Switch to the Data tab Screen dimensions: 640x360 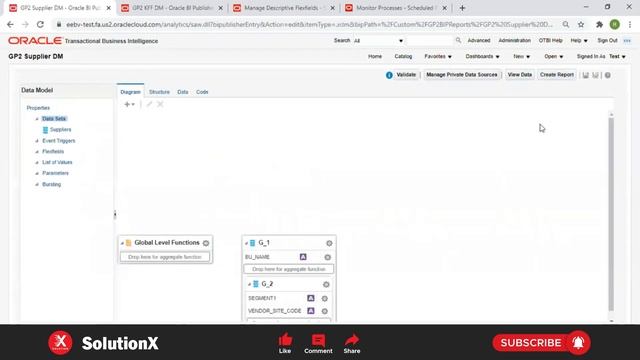pos(183,92)
